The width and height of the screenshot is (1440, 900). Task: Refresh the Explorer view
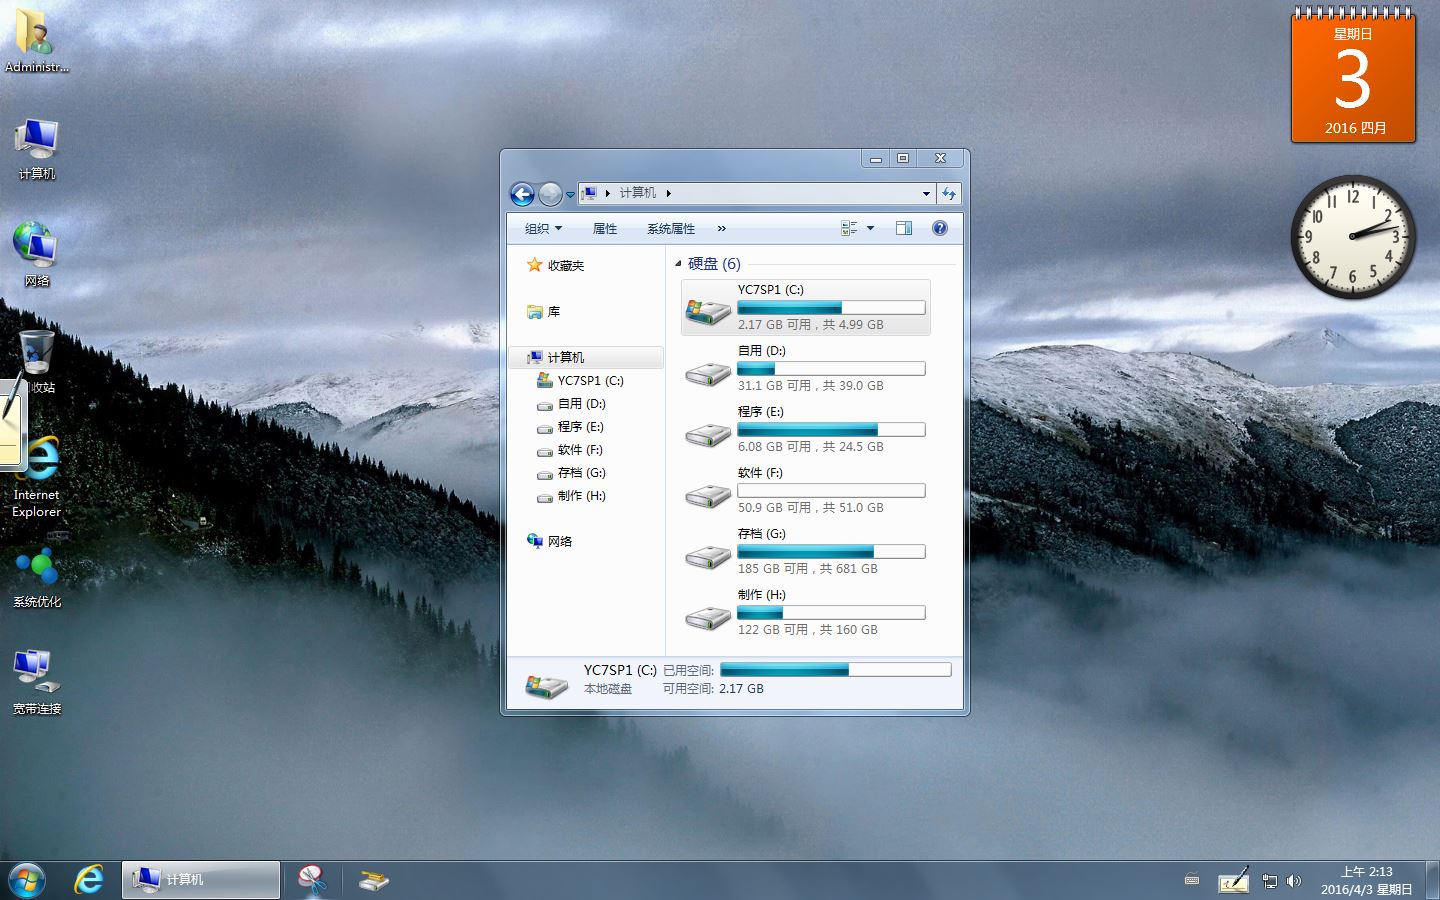pos(949,193)
